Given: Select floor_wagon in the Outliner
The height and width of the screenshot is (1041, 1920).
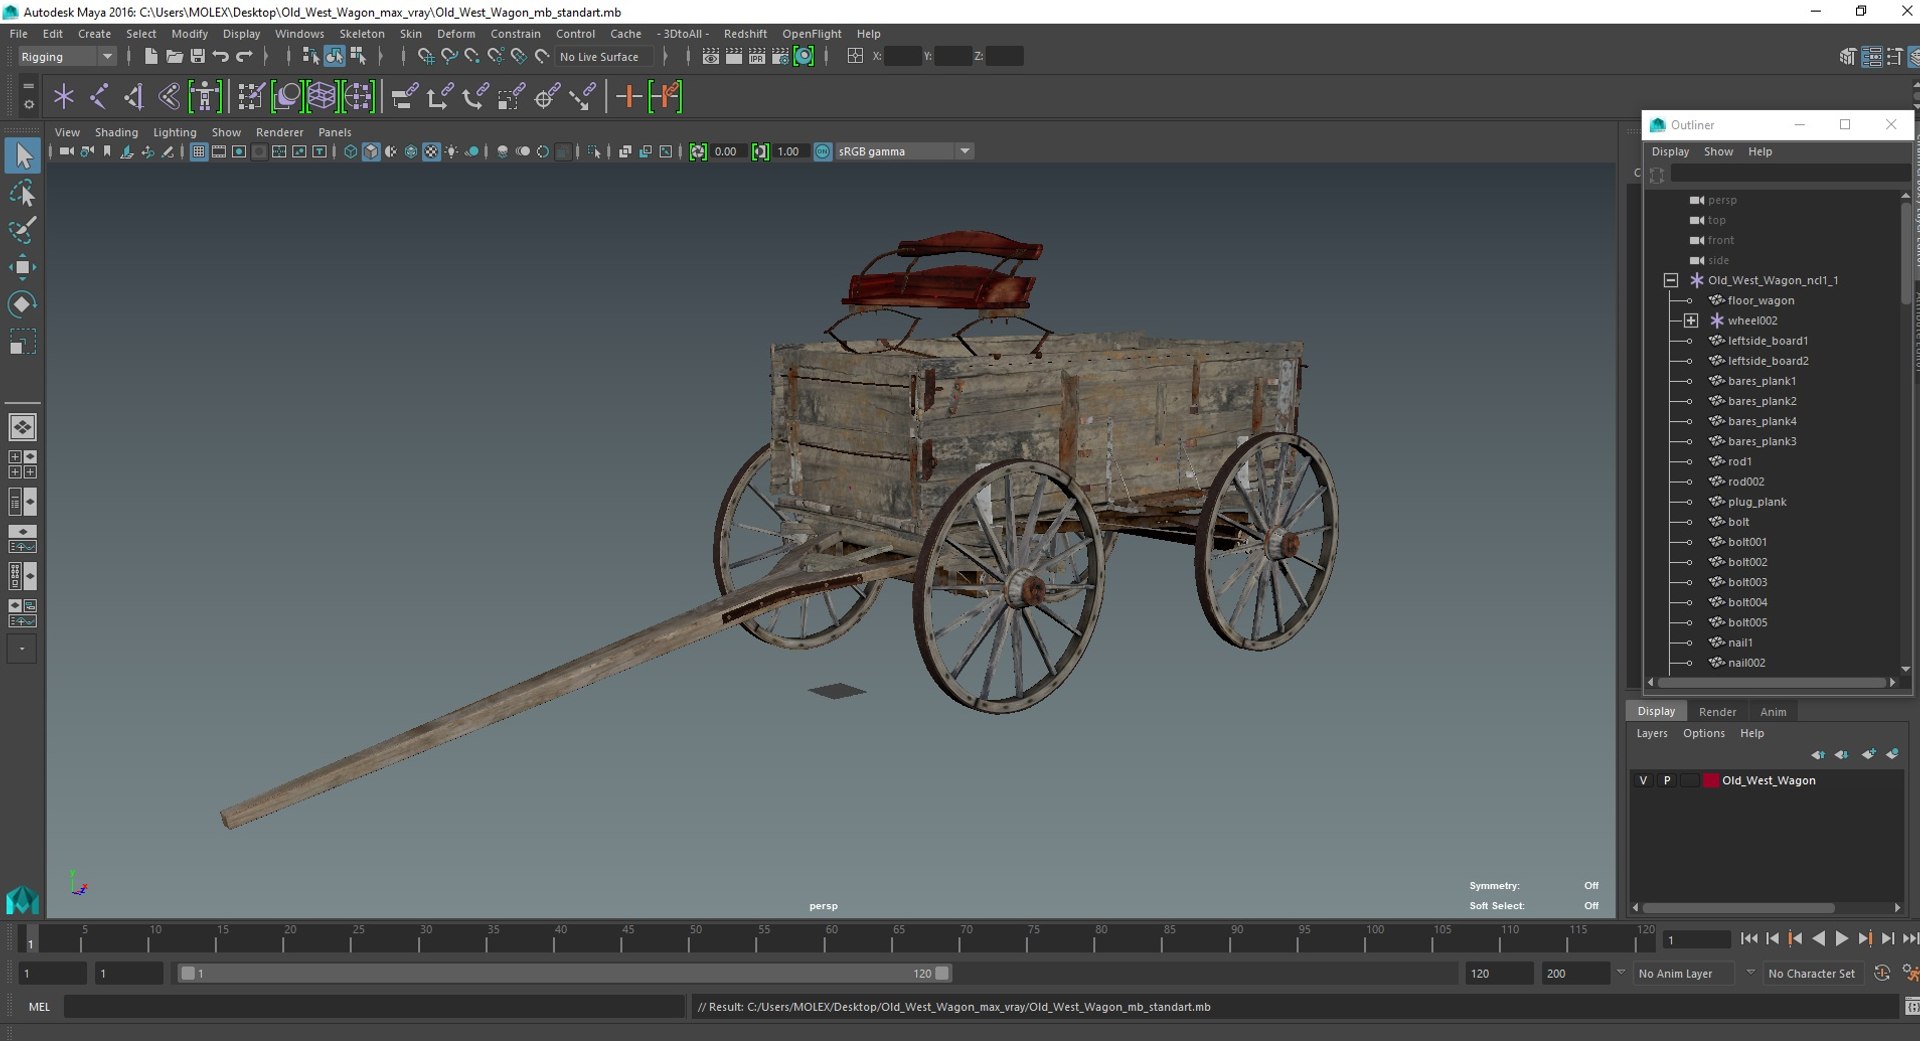Looking at the screenshot, I should click(x=1760, y=301).
